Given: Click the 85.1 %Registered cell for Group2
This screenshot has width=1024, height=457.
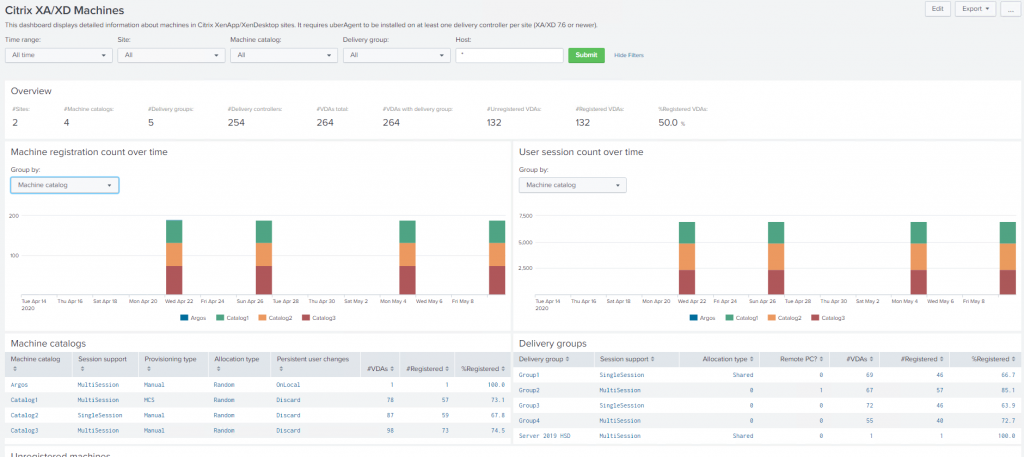Looking at the screenshot, I should 1007,390.
